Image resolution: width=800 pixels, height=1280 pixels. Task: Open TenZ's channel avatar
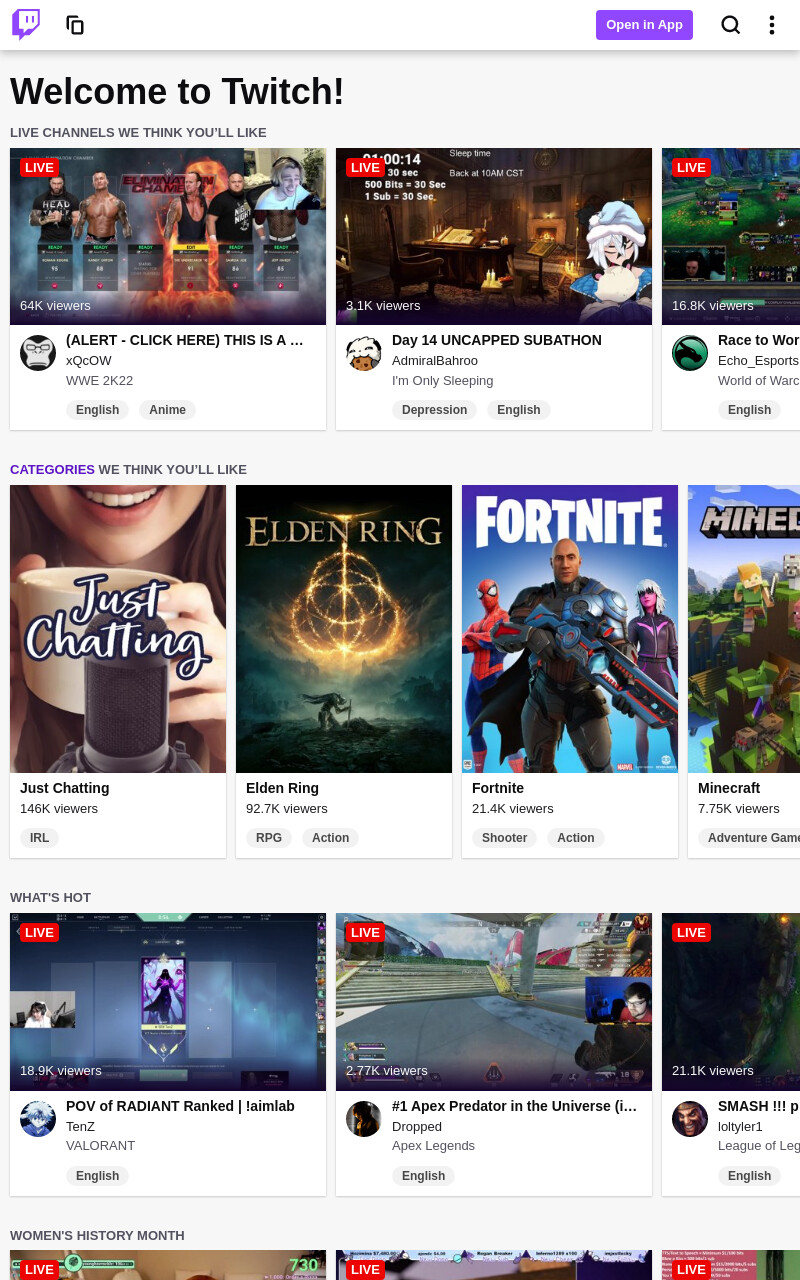click(x=38, y=1119)
